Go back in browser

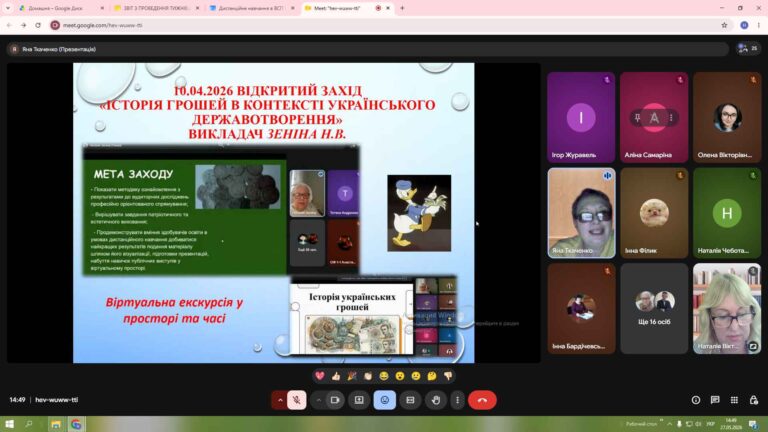point(9,25)
